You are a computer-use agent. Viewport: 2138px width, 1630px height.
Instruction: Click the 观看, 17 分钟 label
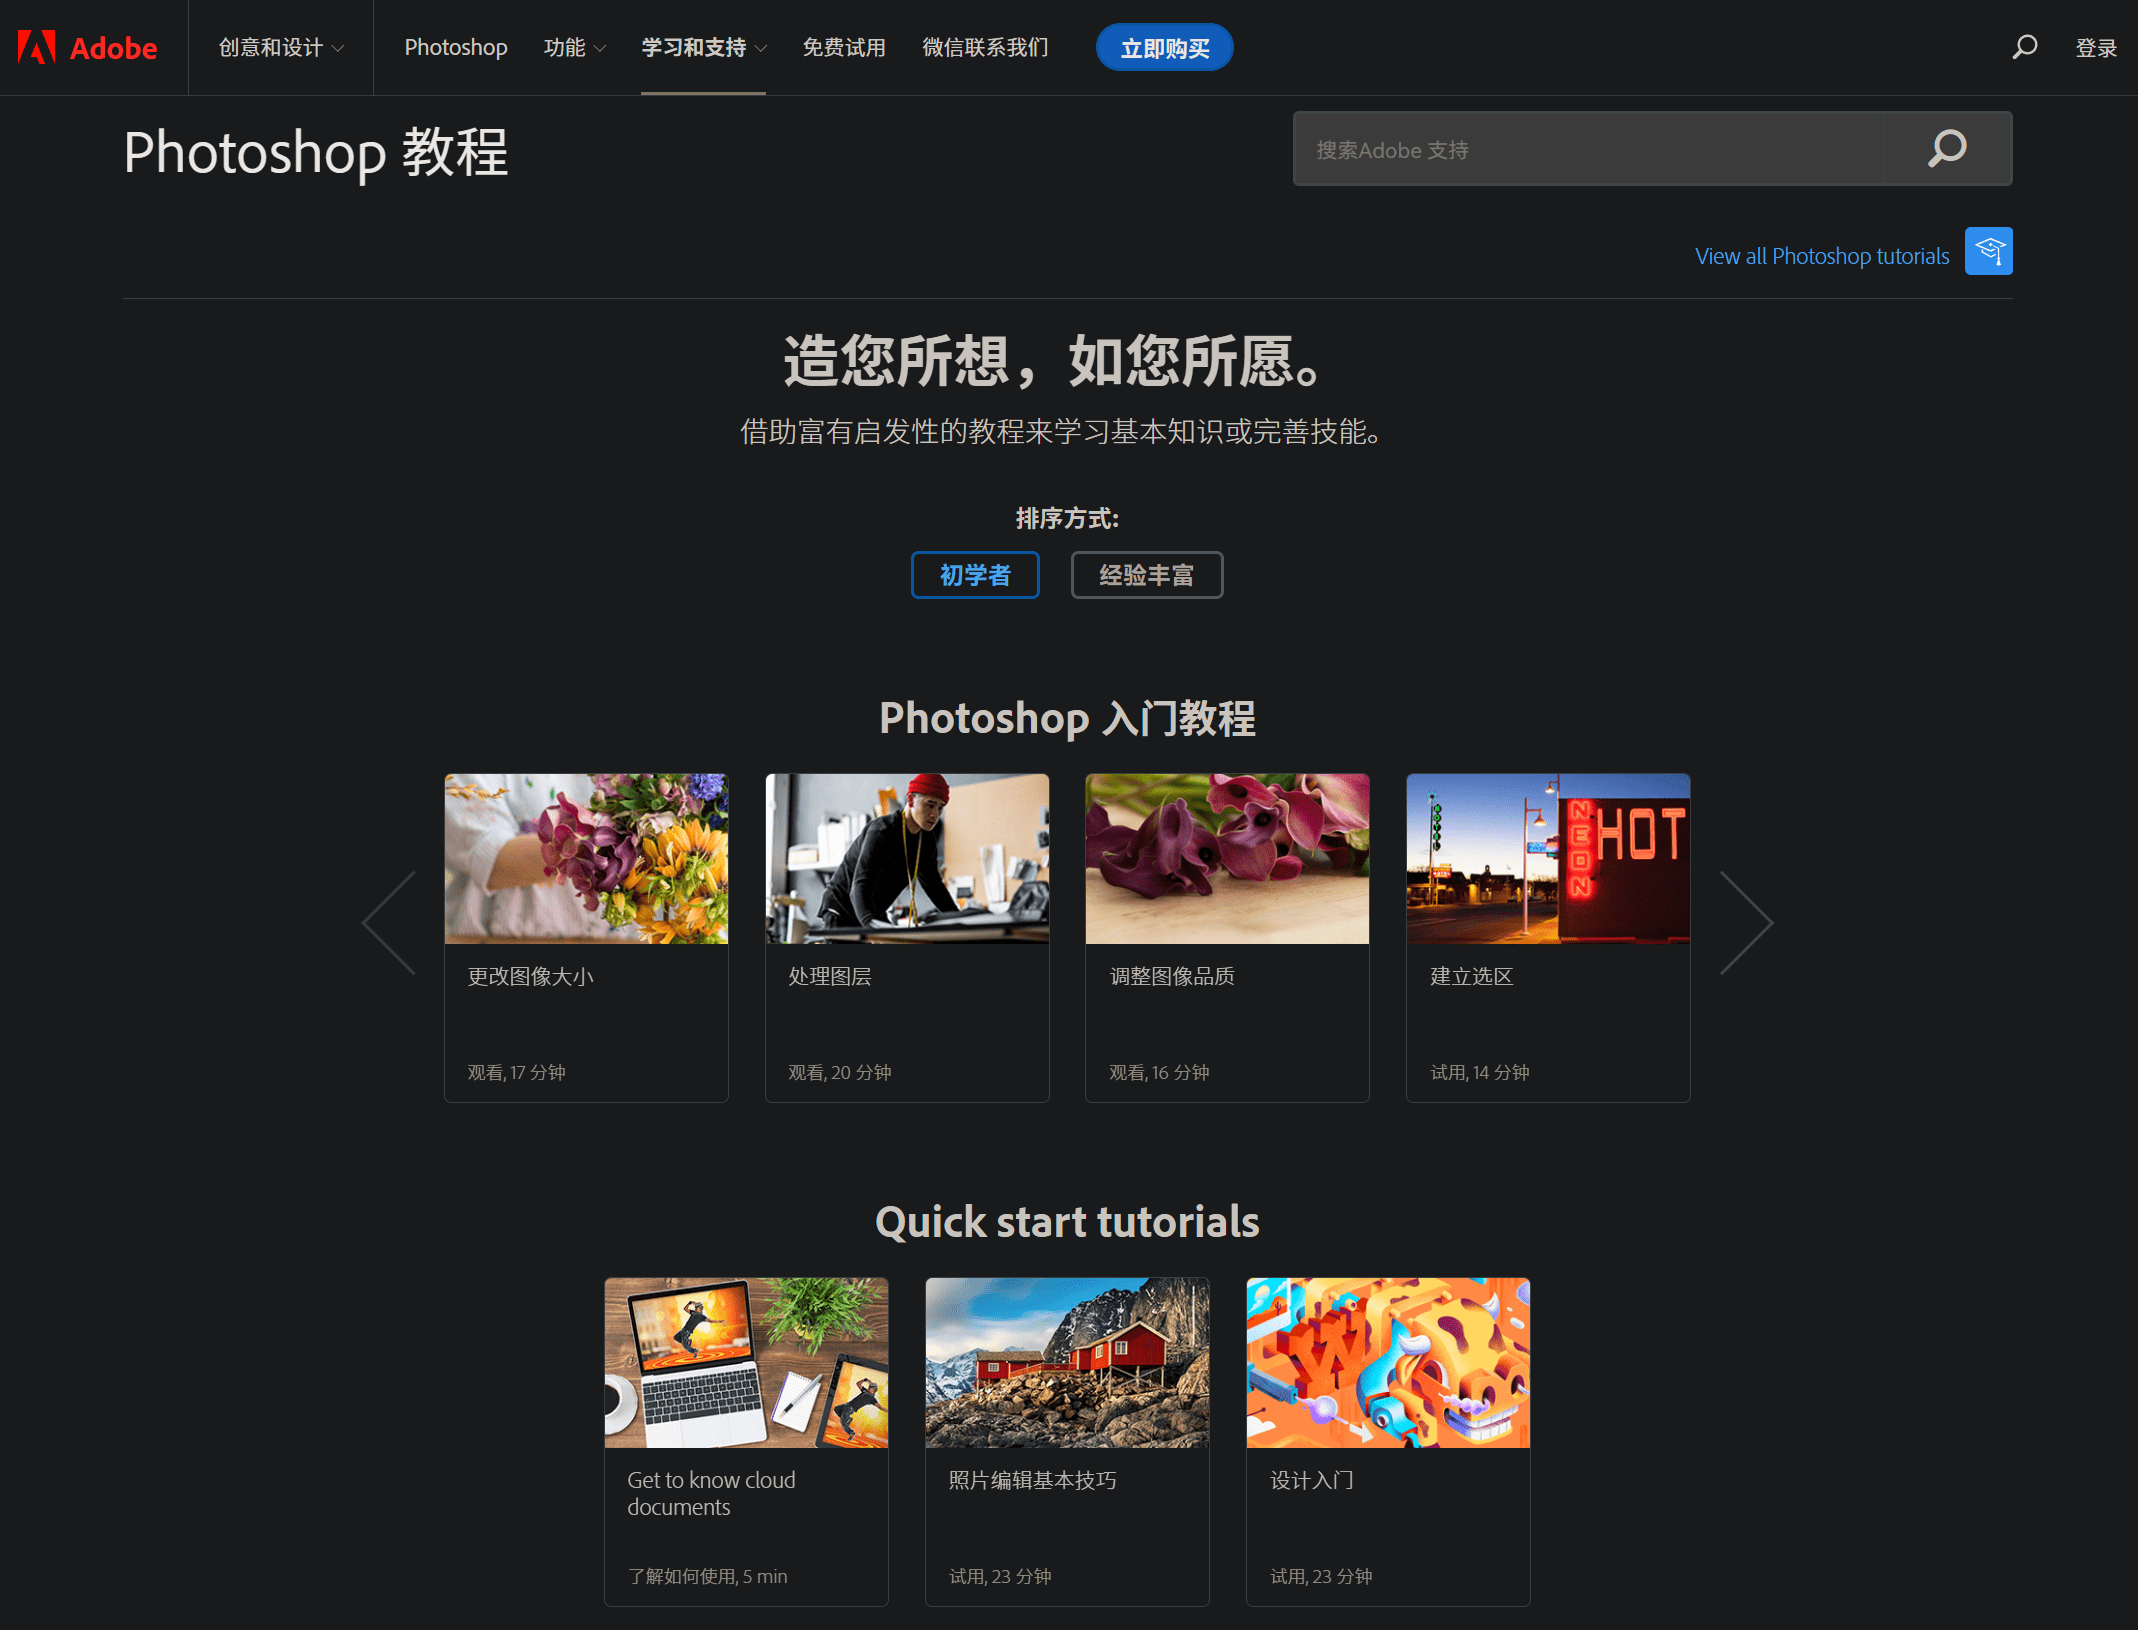517,1072
